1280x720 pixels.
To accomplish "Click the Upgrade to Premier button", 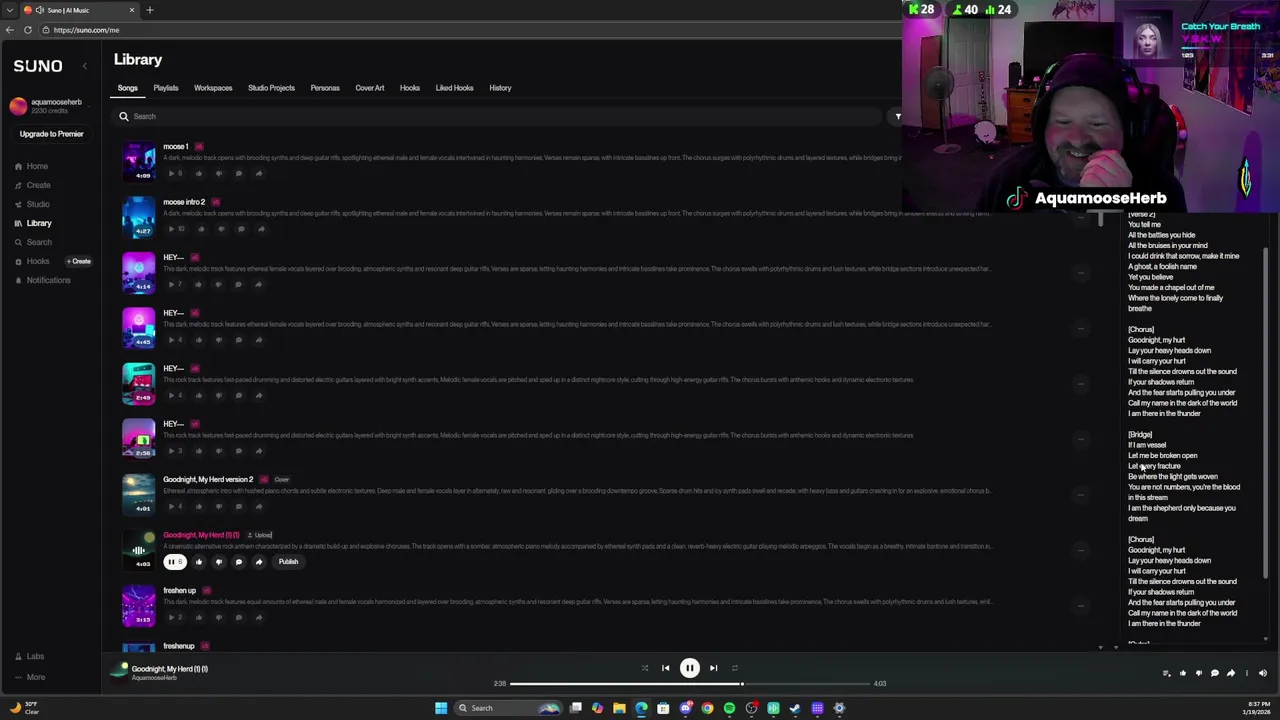I will (51, 134).
